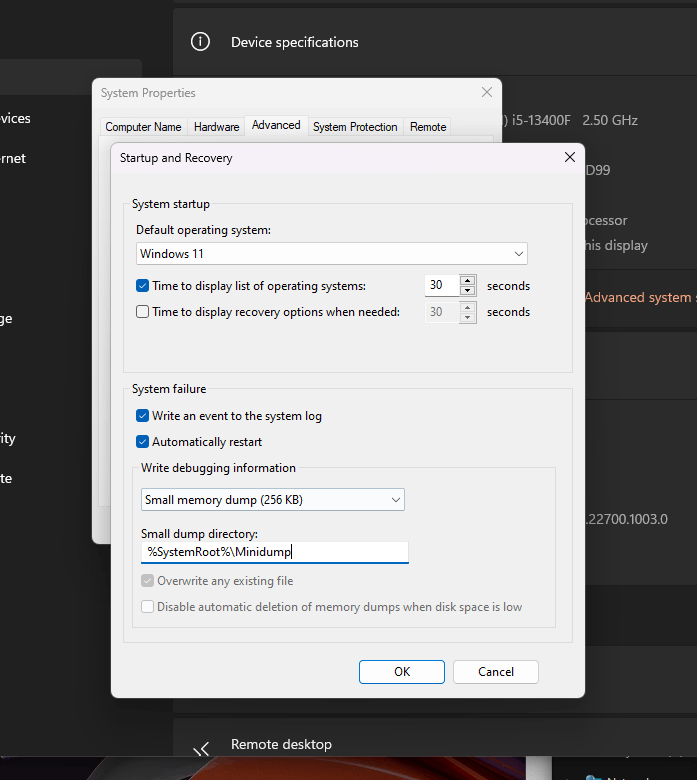
Task: Click the operating systems list seconds field
Action: (x=442, y=286)
